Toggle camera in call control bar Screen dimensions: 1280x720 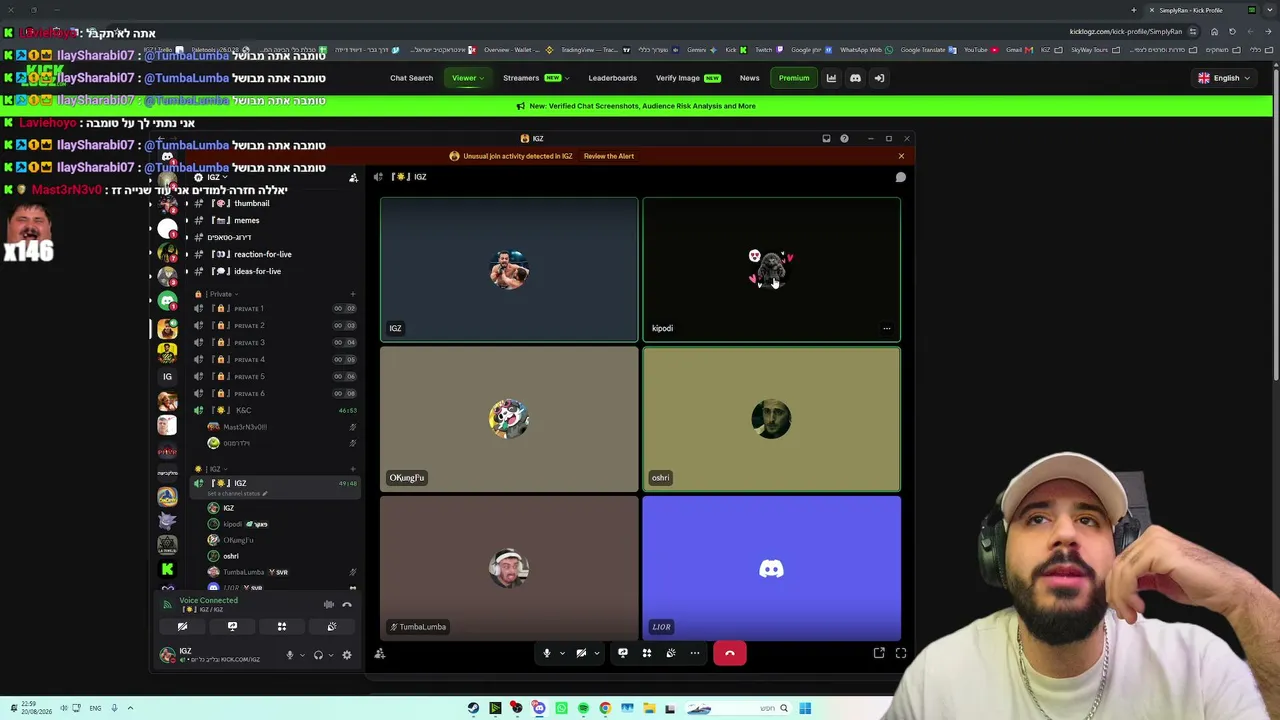tap(581, 653)
